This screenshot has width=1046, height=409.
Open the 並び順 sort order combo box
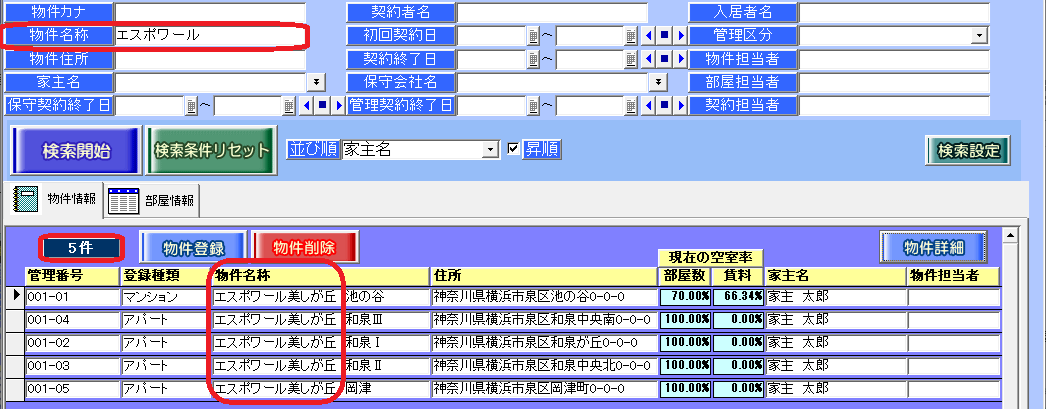tap(490, 149)
